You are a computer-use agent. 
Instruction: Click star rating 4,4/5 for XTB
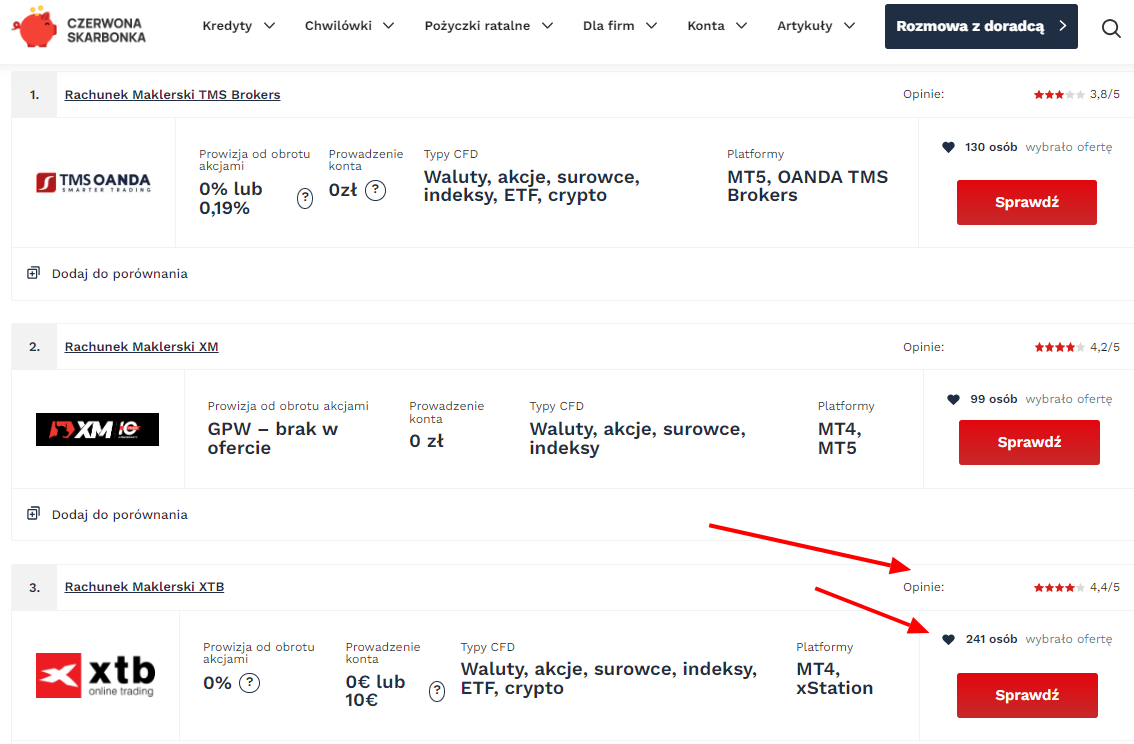coord(1059,587)
